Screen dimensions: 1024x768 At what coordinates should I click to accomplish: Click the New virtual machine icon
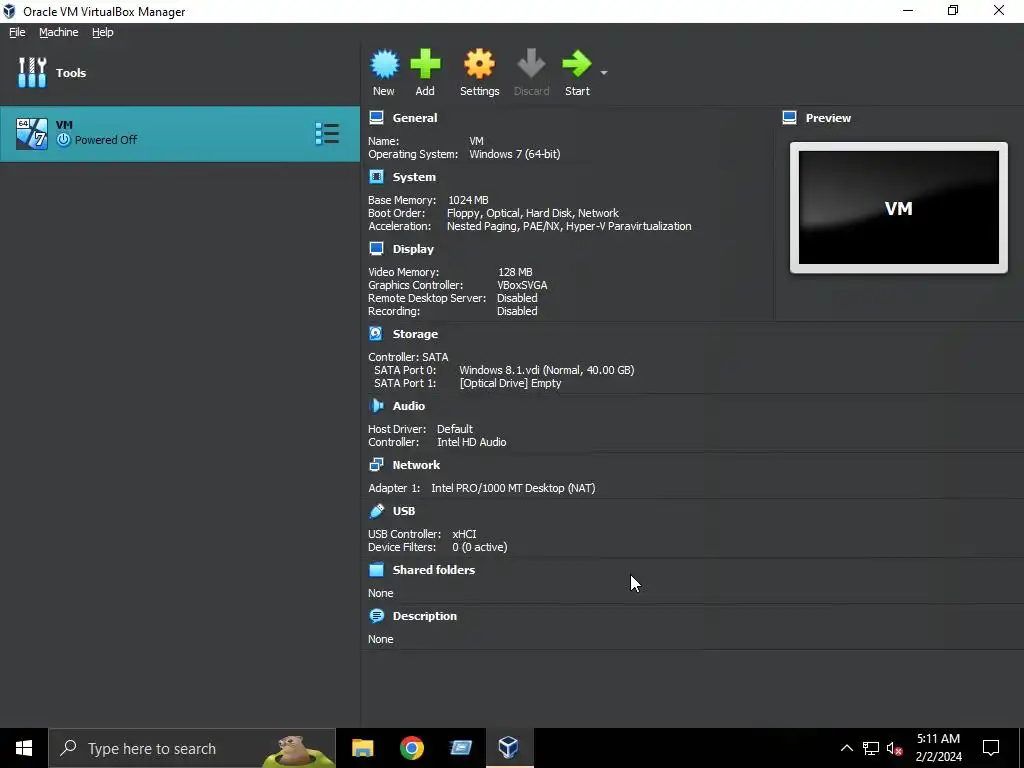click(384, 64)
